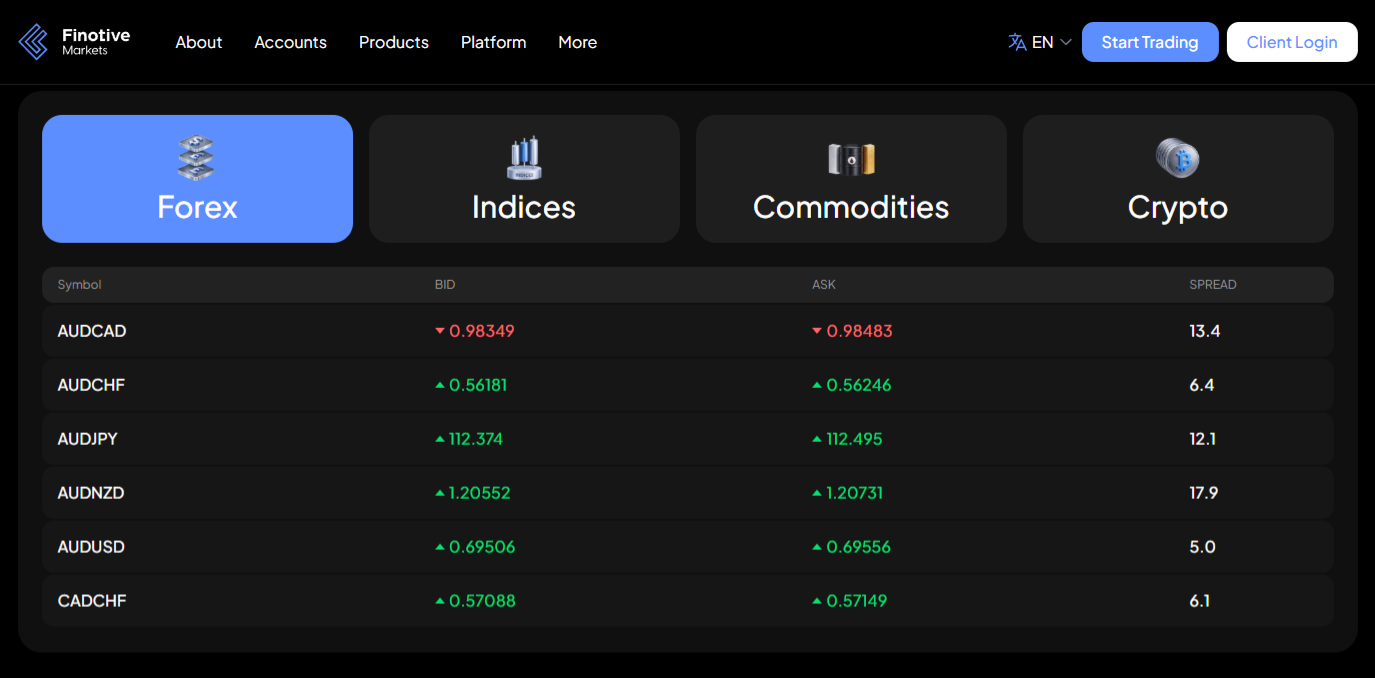Click the SPREAD column header
This screenshot has width=1375, height=678.
[1213, 285]
